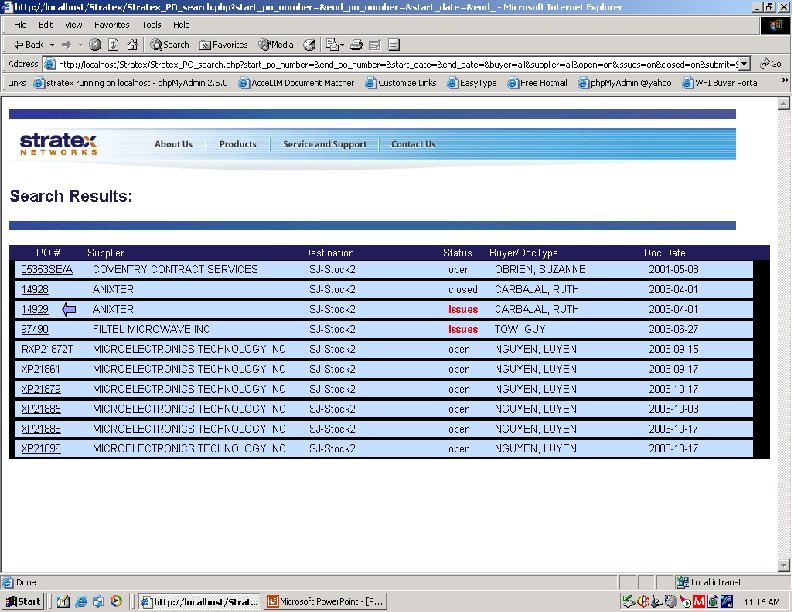
Task: Open the Help menu
Action: pos(181,25)
